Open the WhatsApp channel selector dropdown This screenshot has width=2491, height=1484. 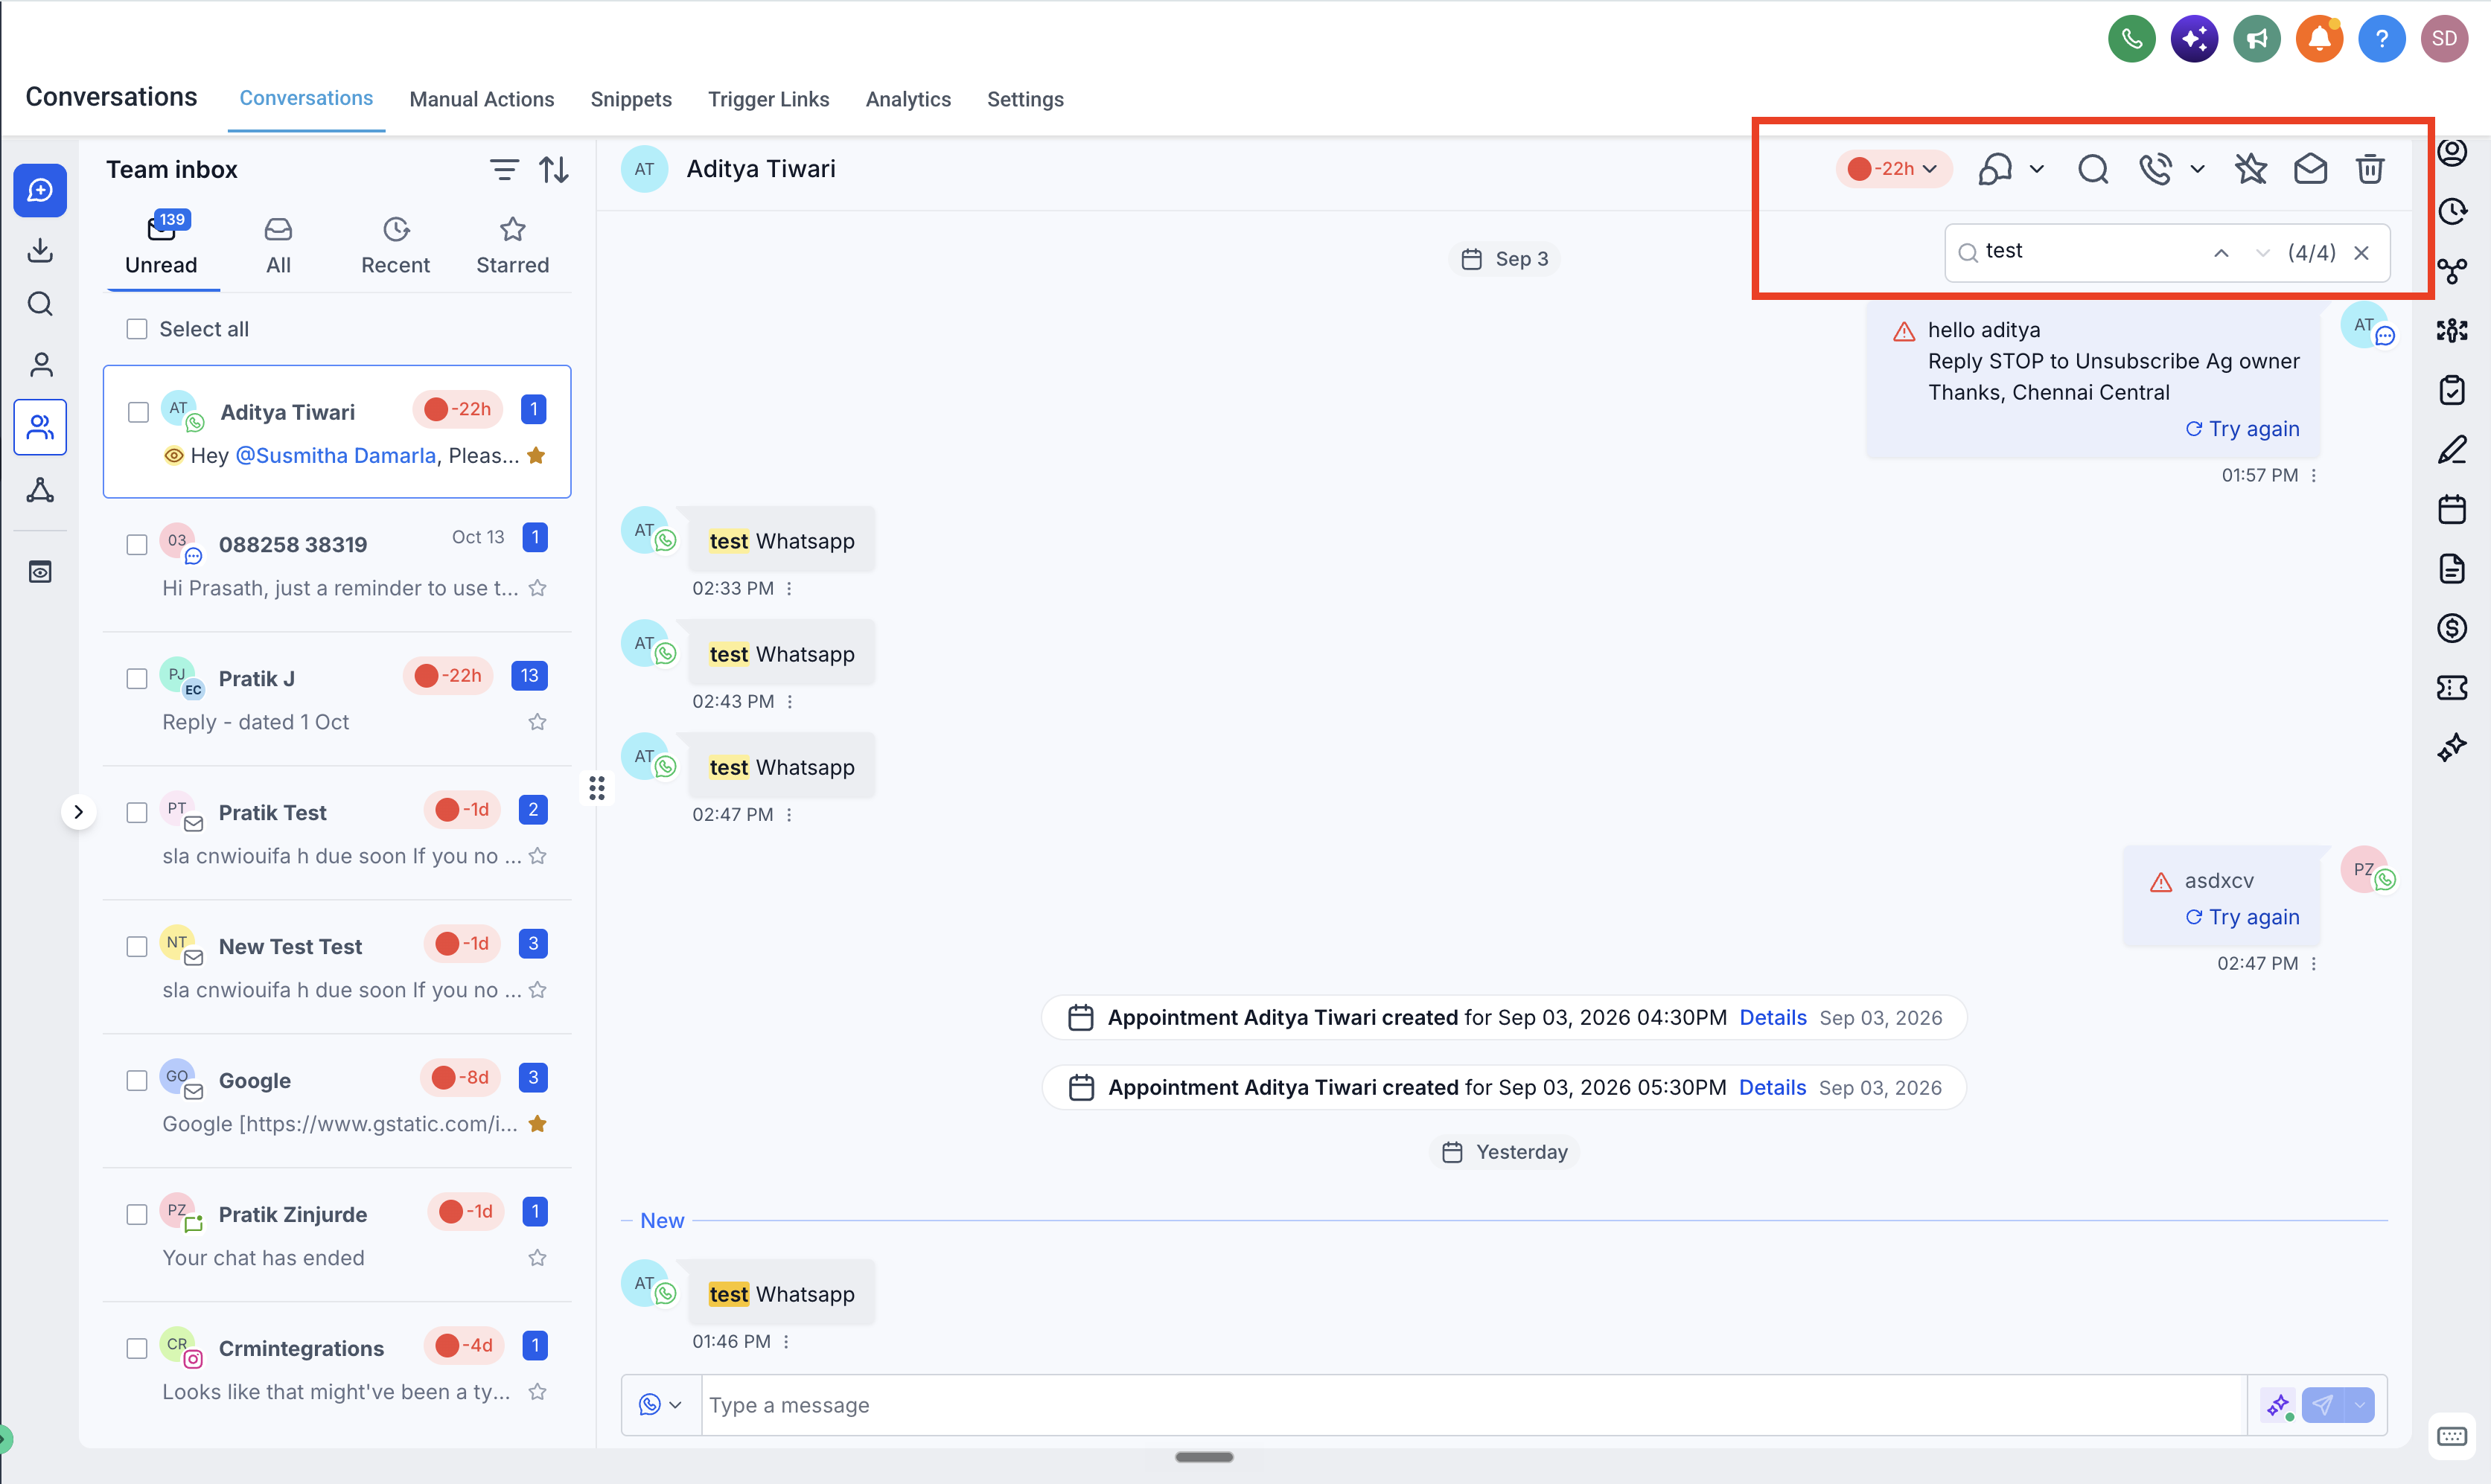tap(660, 1405)
